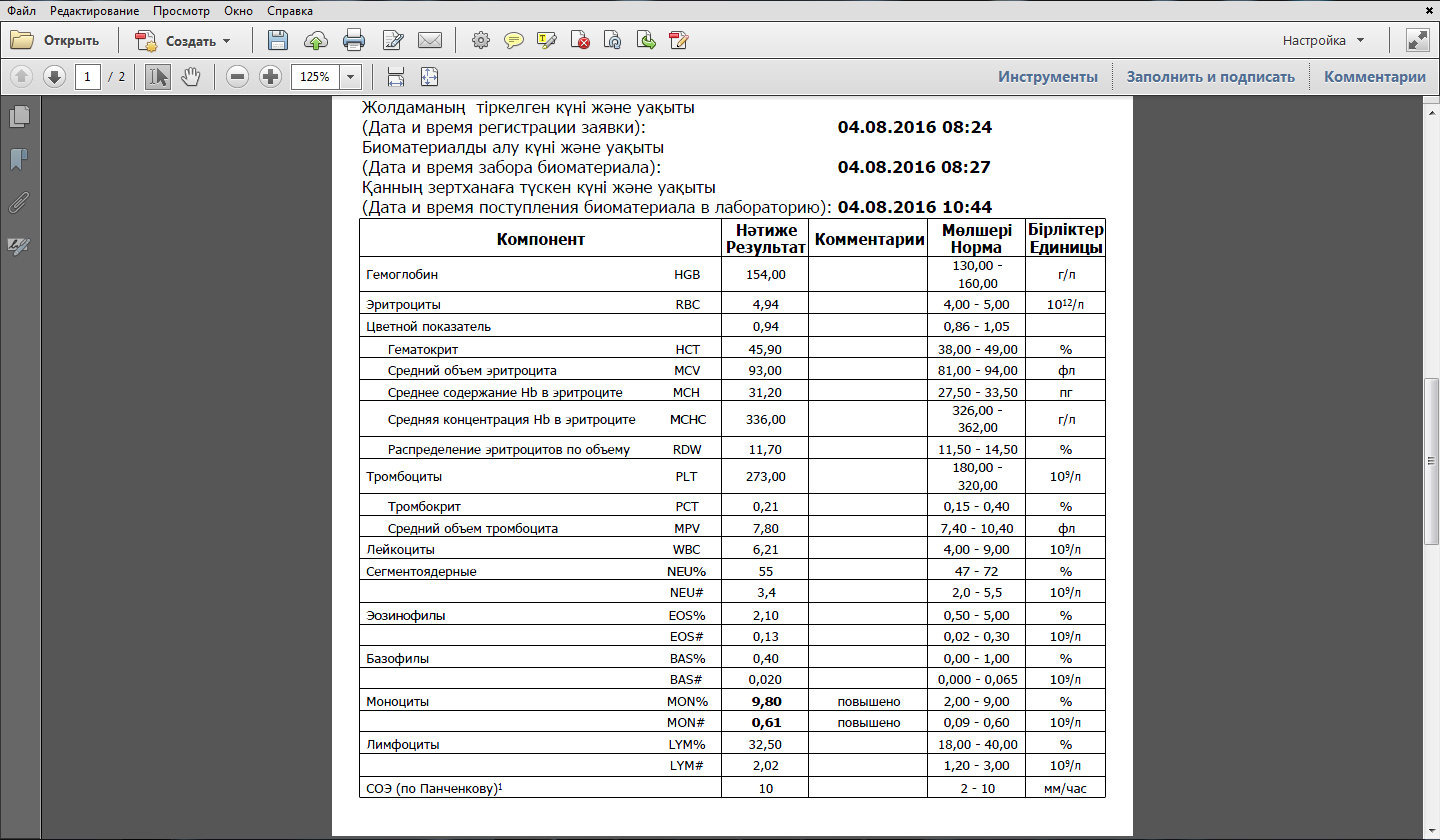Select the highlight text tool
The width and height of the screenshot is (1440, 840).
click(x=546, y=41)
